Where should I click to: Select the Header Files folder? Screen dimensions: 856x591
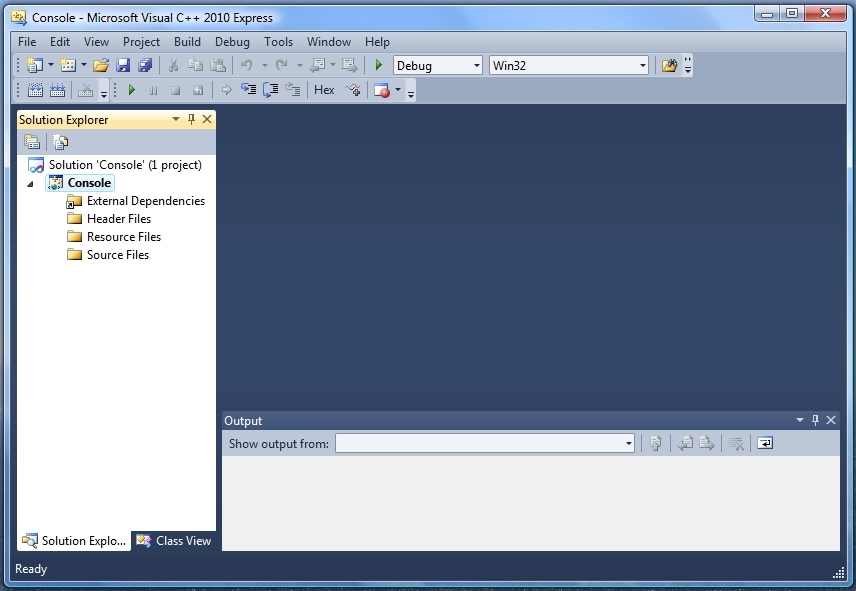click(118, 219)
